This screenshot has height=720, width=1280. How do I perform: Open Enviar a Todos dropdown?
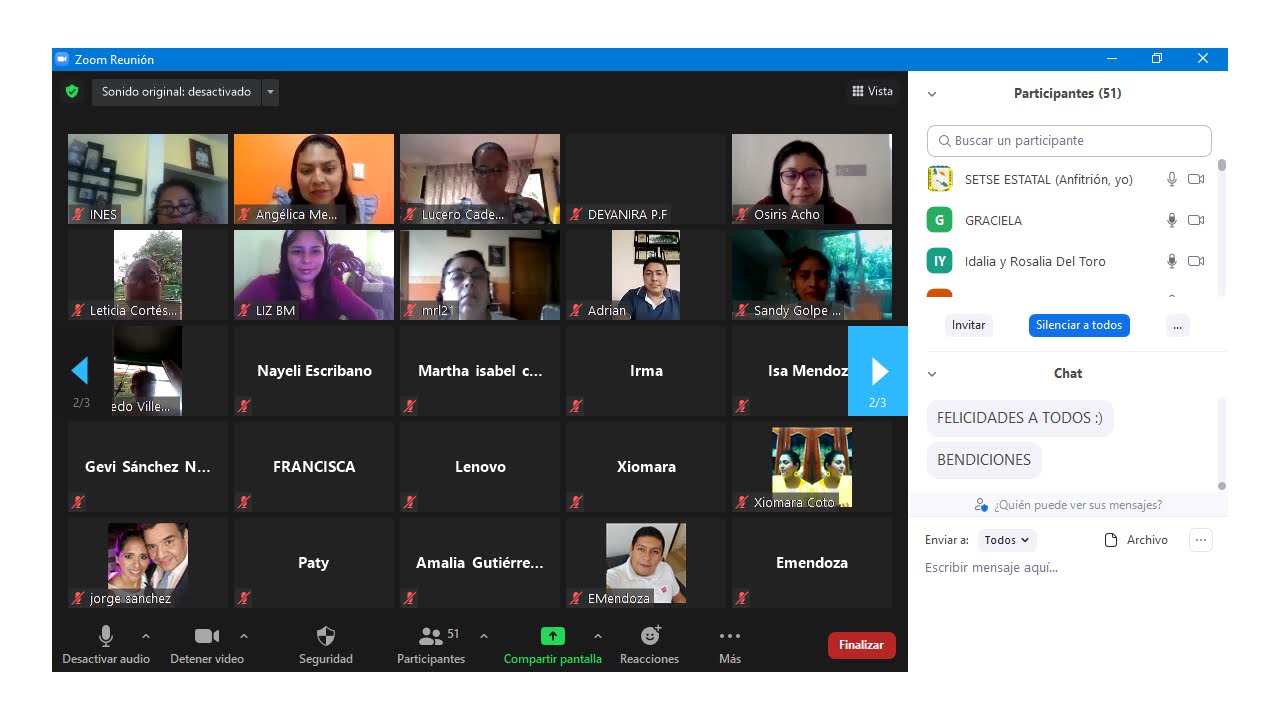click(1007, 540)
